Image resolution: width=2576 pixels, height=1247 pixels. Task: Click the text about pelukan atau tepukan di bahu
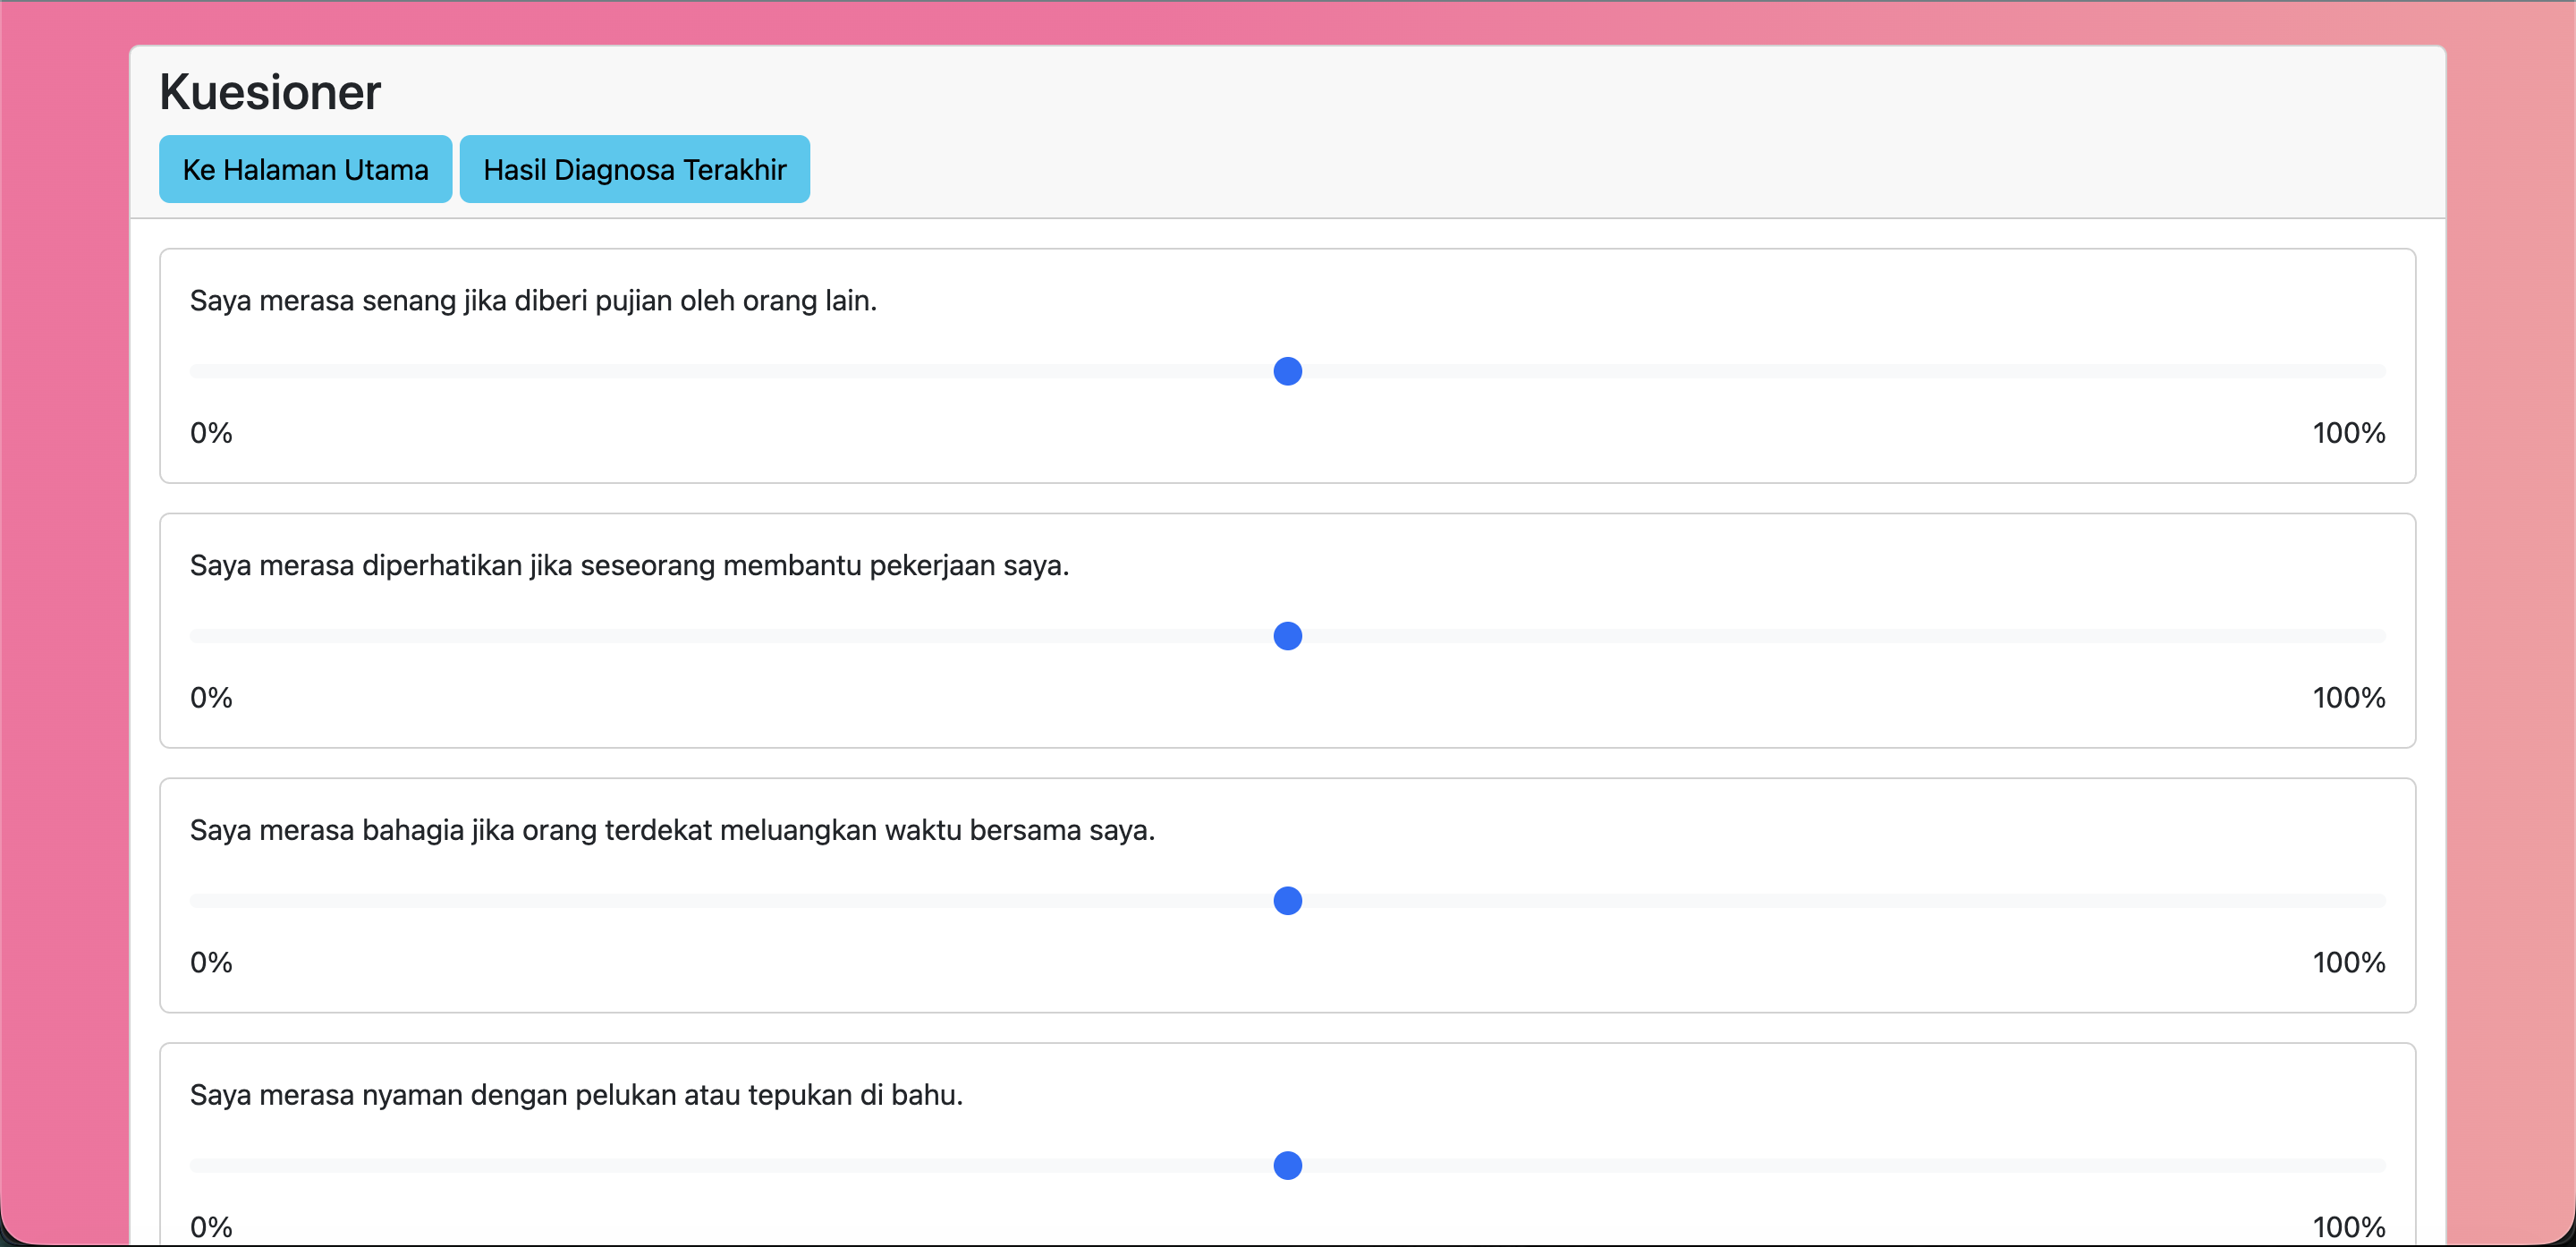coord(576,1095)
